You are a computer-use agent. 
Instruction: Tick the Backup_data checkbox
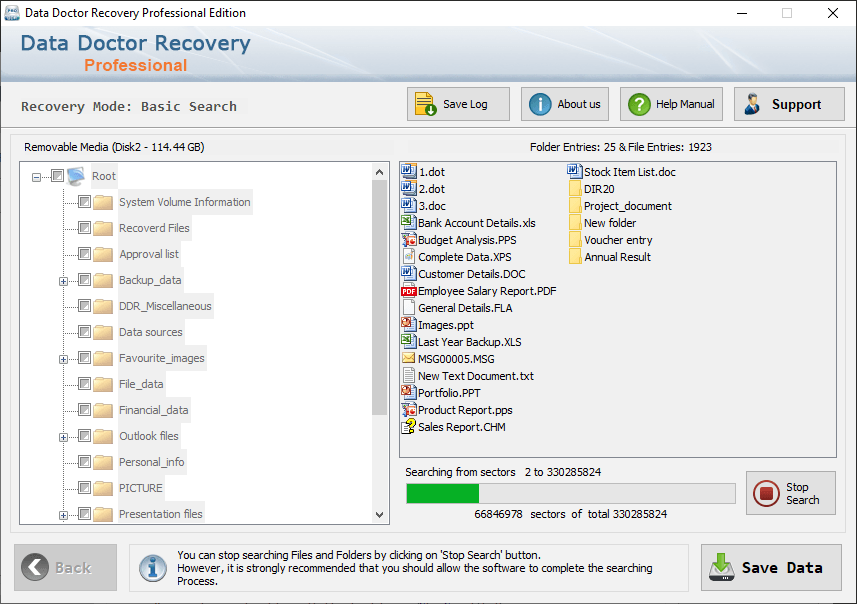[x=84, y=280]
